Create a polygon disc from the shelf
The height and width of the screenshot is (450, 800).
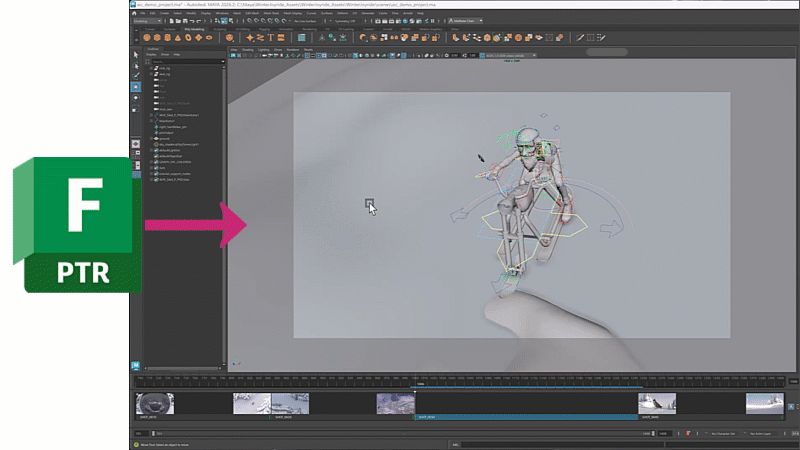tap(209, 38)
